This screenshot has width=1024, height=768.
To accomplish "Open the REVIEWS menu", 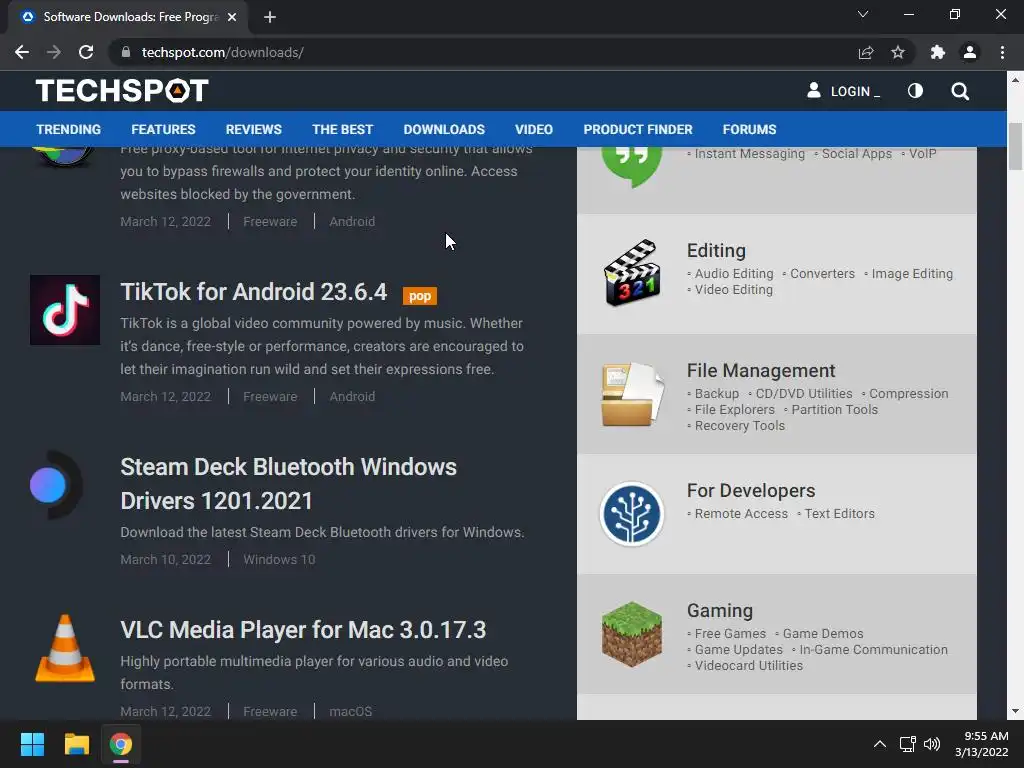I will click(253, 129).
